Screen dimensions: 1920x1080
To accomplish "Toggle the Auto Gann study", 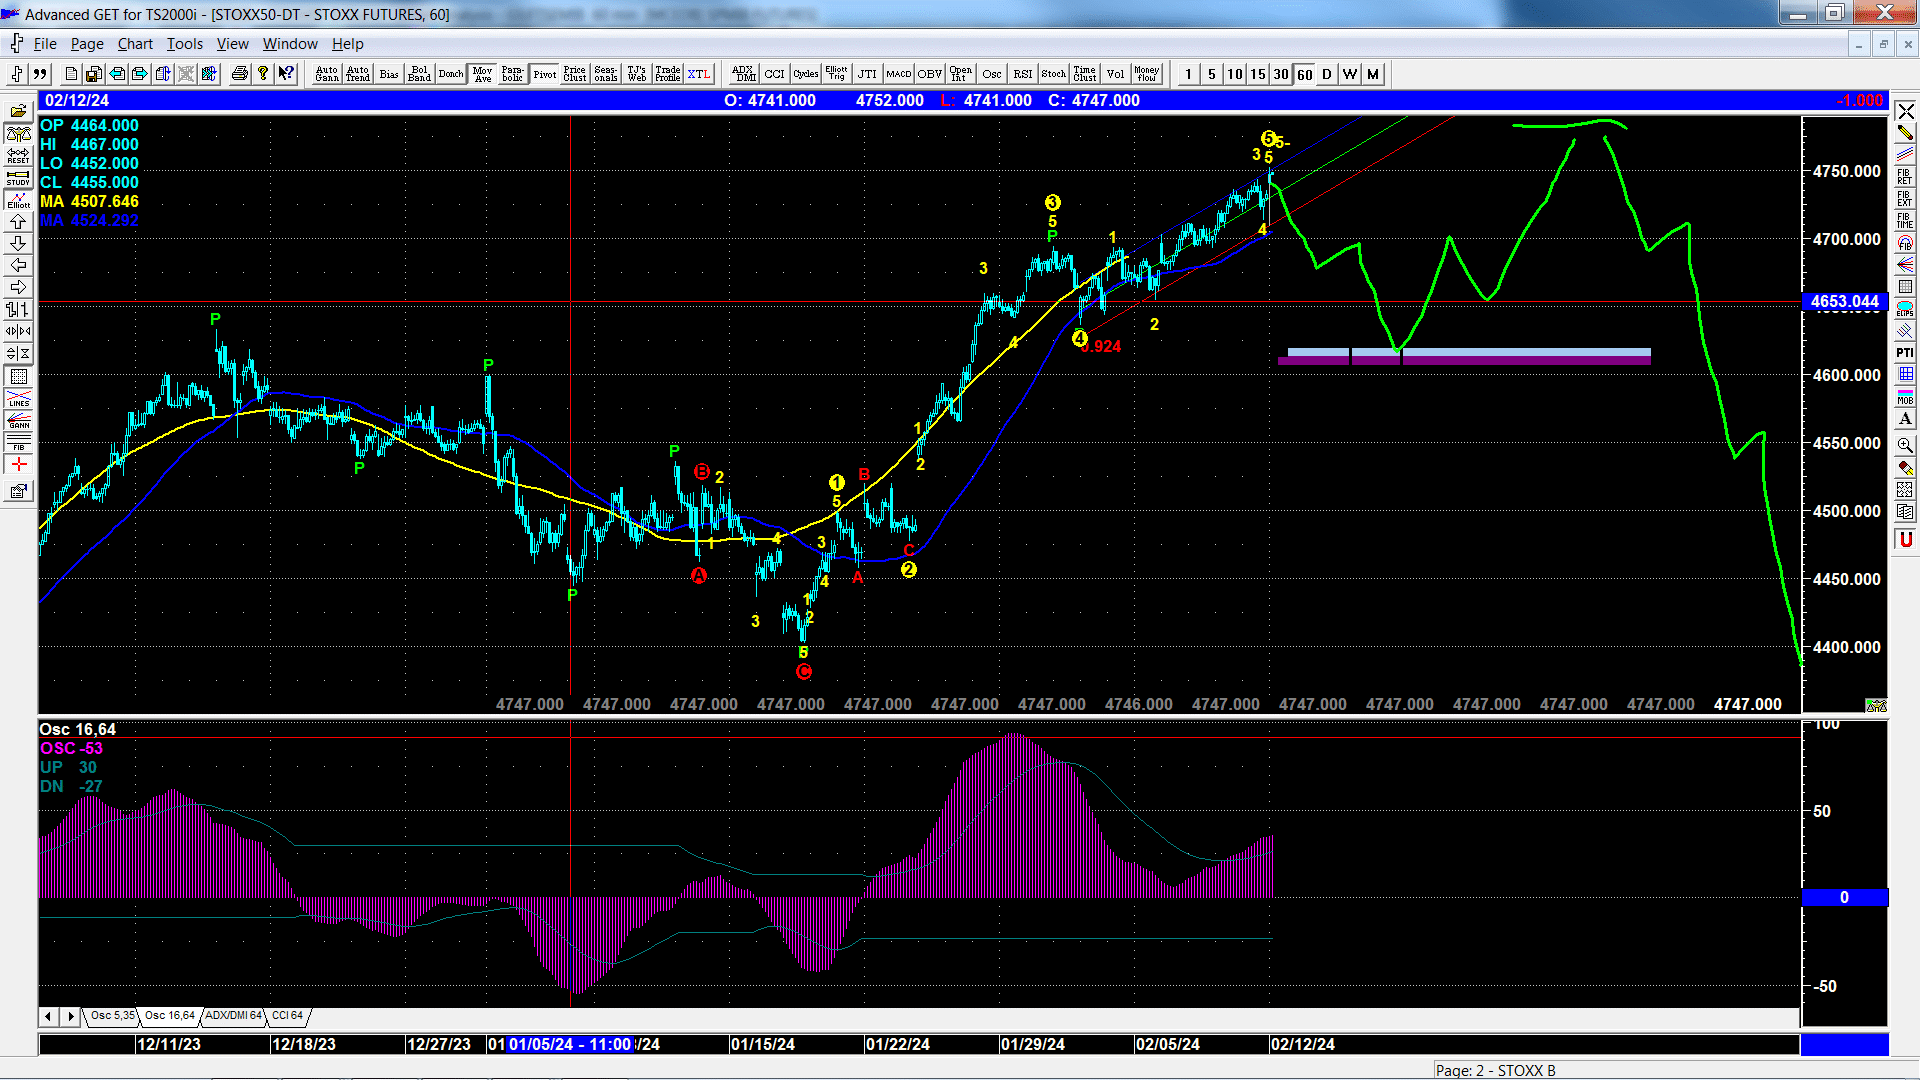I will [x=327, y=74].
